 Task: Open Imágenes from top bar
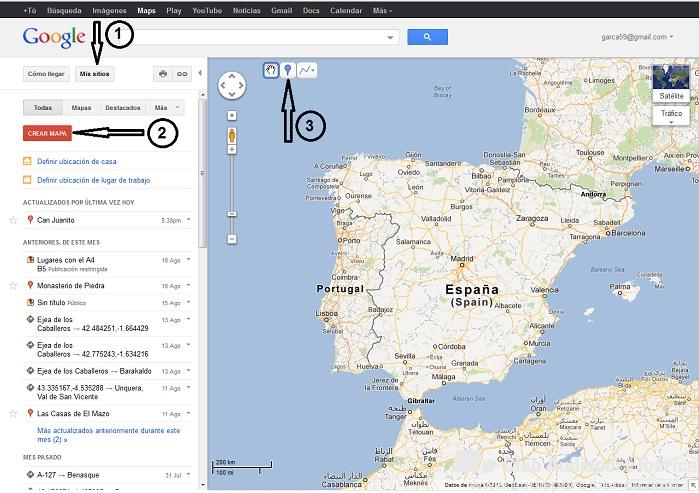click(109, 10)
